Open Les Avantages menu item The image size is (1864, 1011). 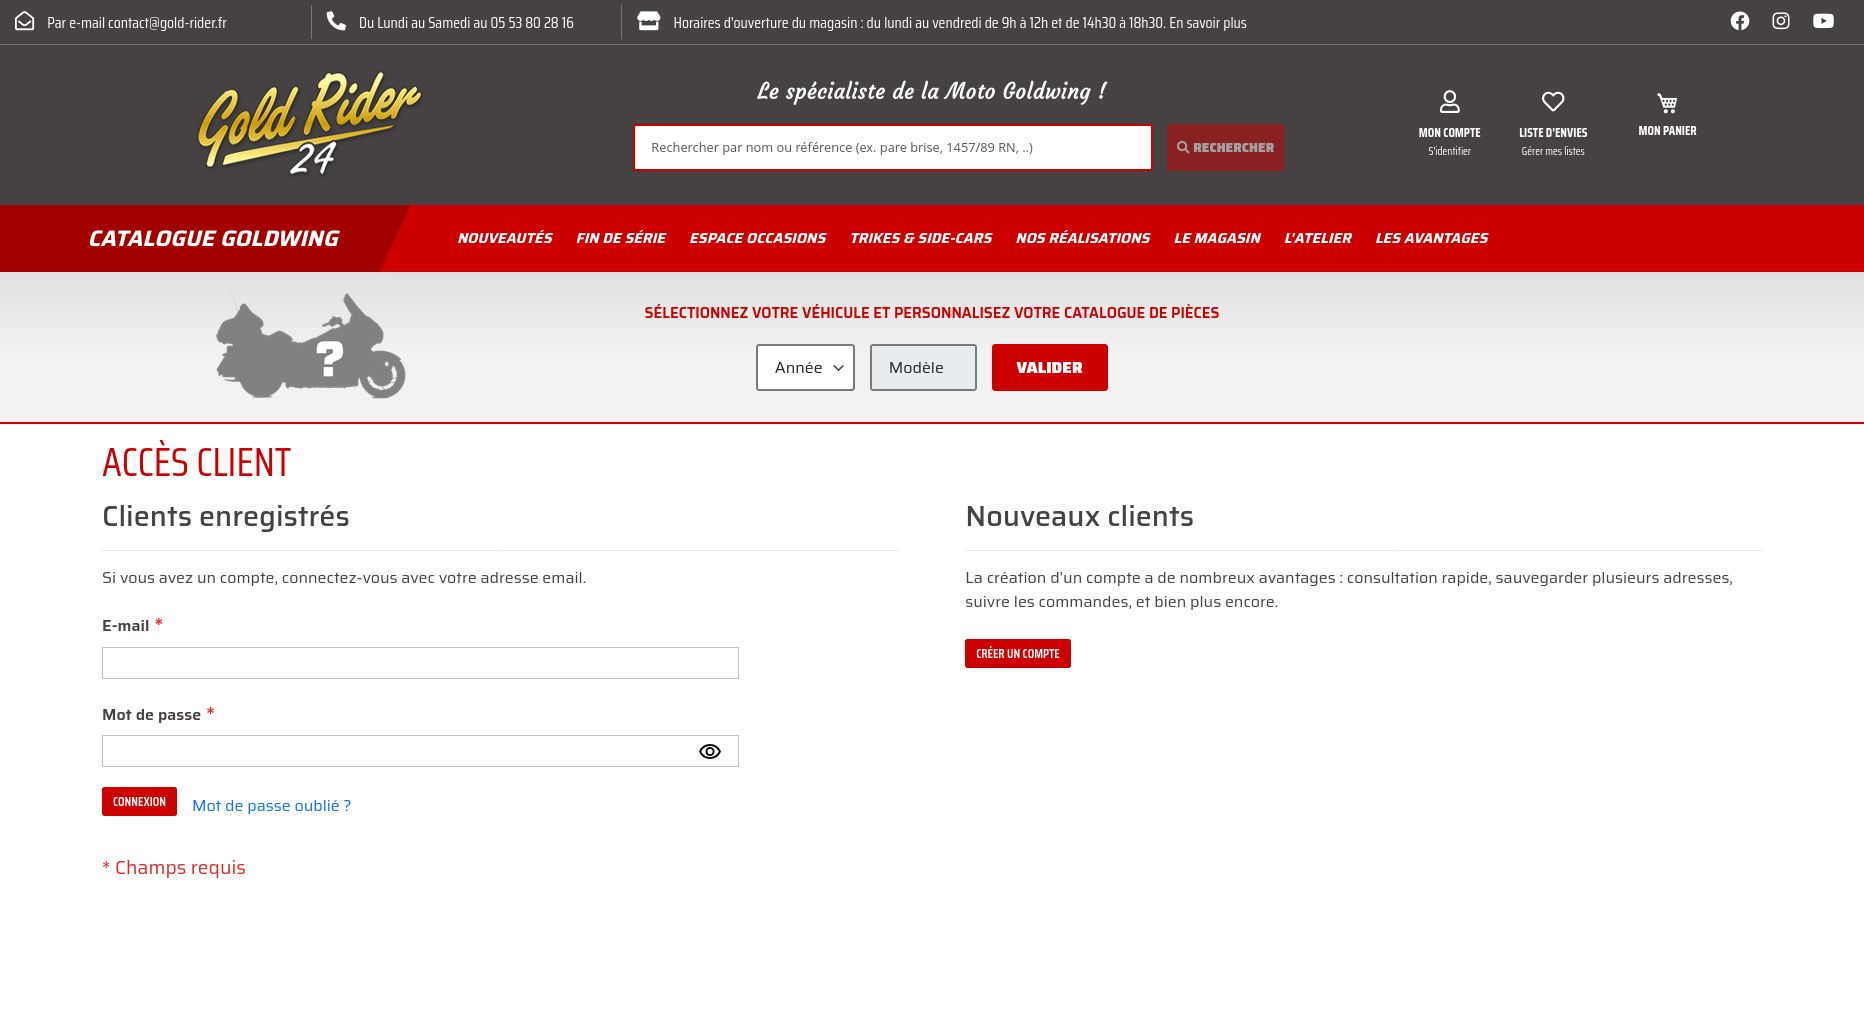pos(1432,238)
